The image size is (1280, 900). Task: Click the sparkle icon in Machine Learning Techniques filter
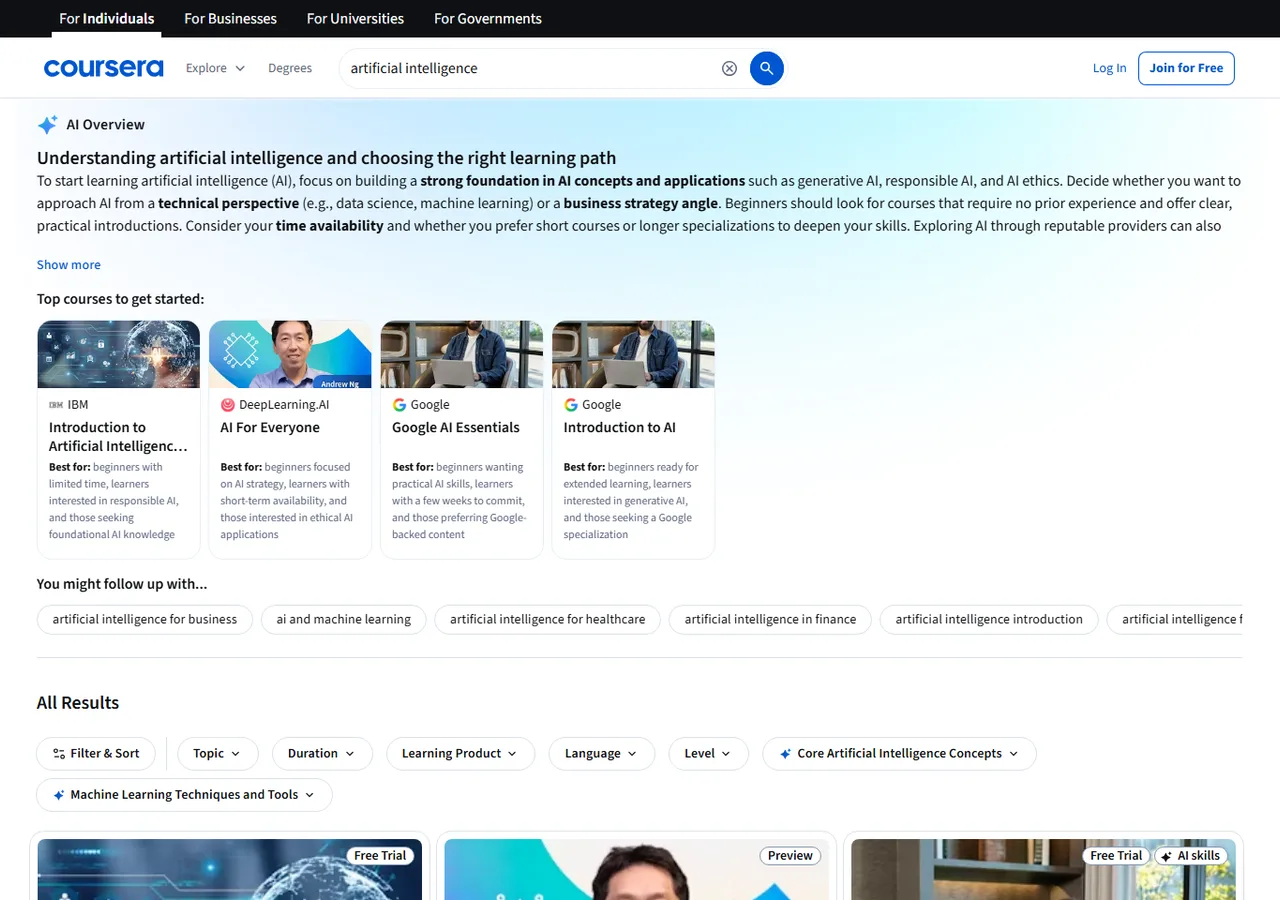(60, 795)
